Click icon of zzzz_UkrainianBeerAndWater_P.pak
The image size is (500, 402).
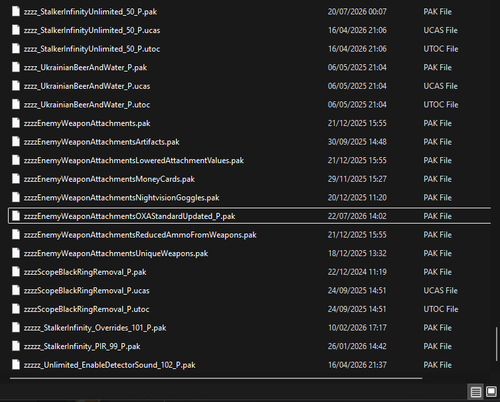click(16, 67)
